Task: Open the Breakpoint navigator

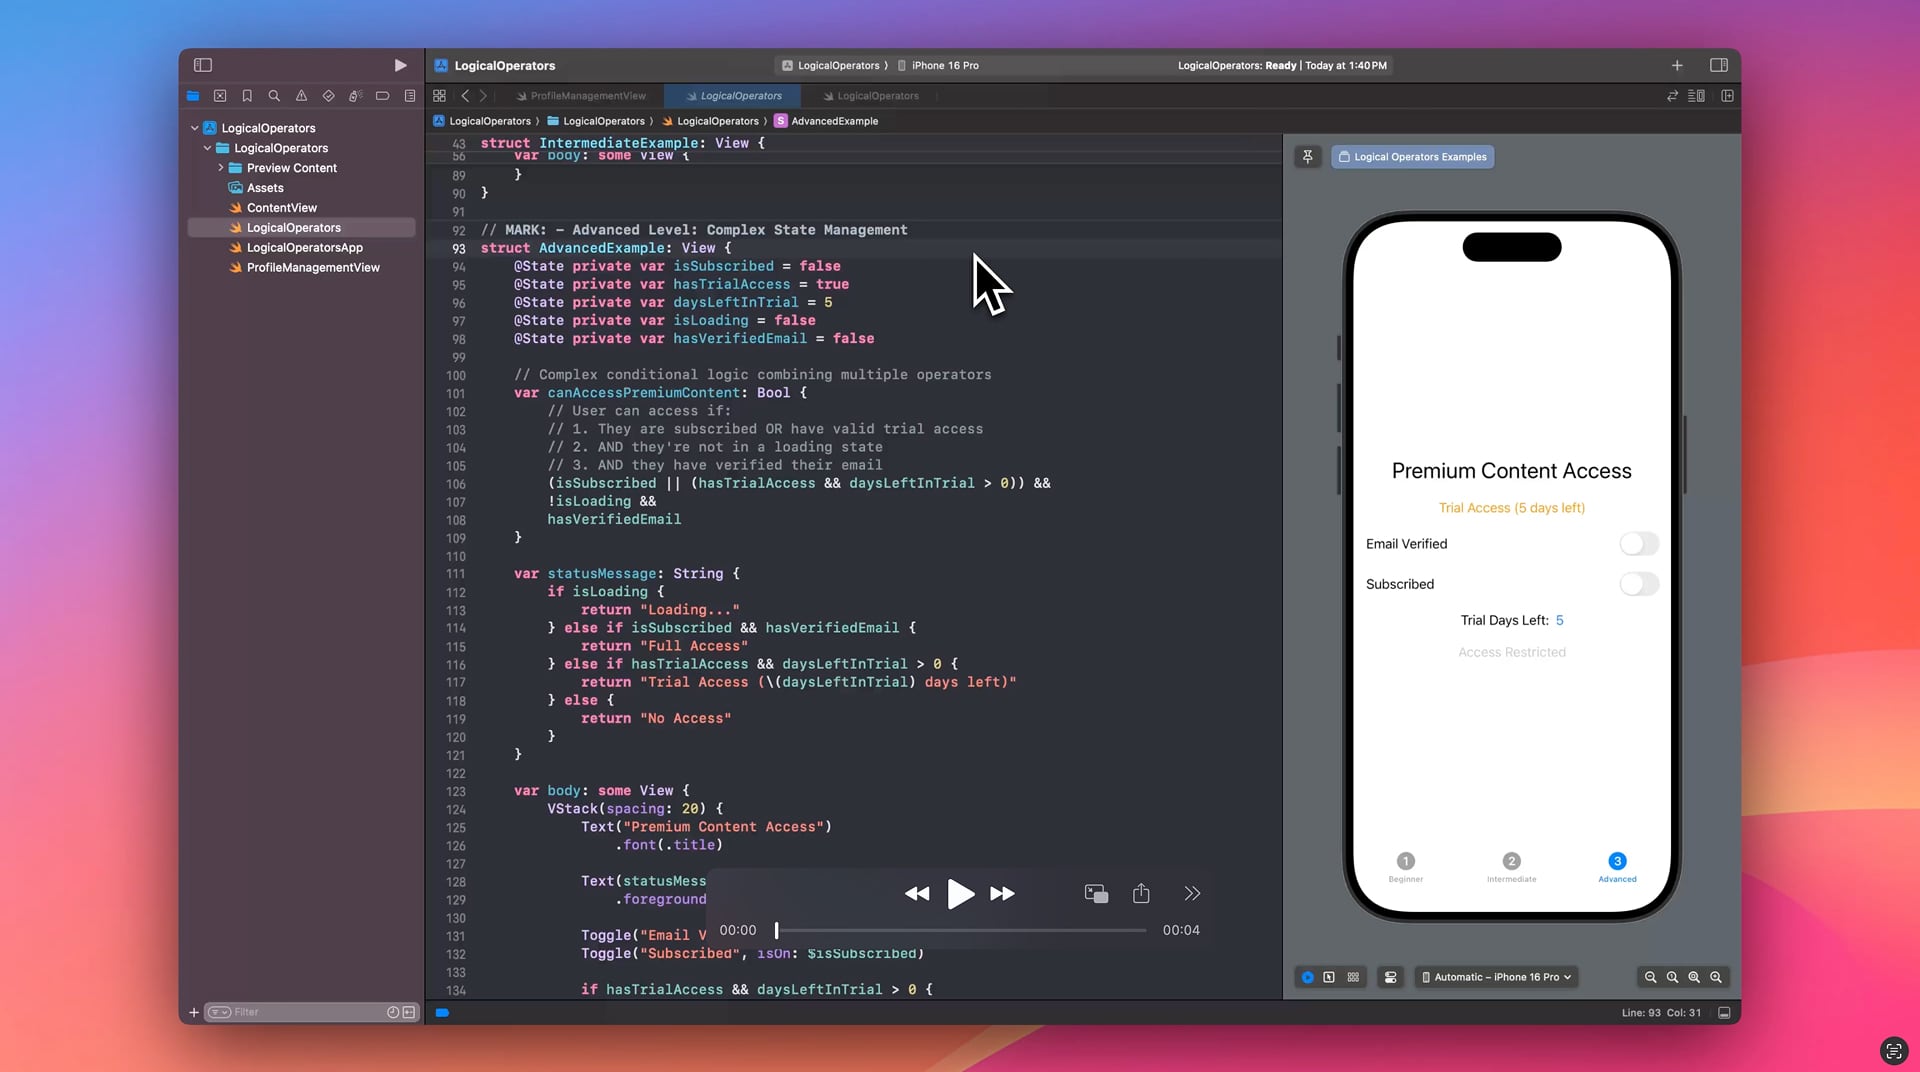Action: [x=382, y=96]
